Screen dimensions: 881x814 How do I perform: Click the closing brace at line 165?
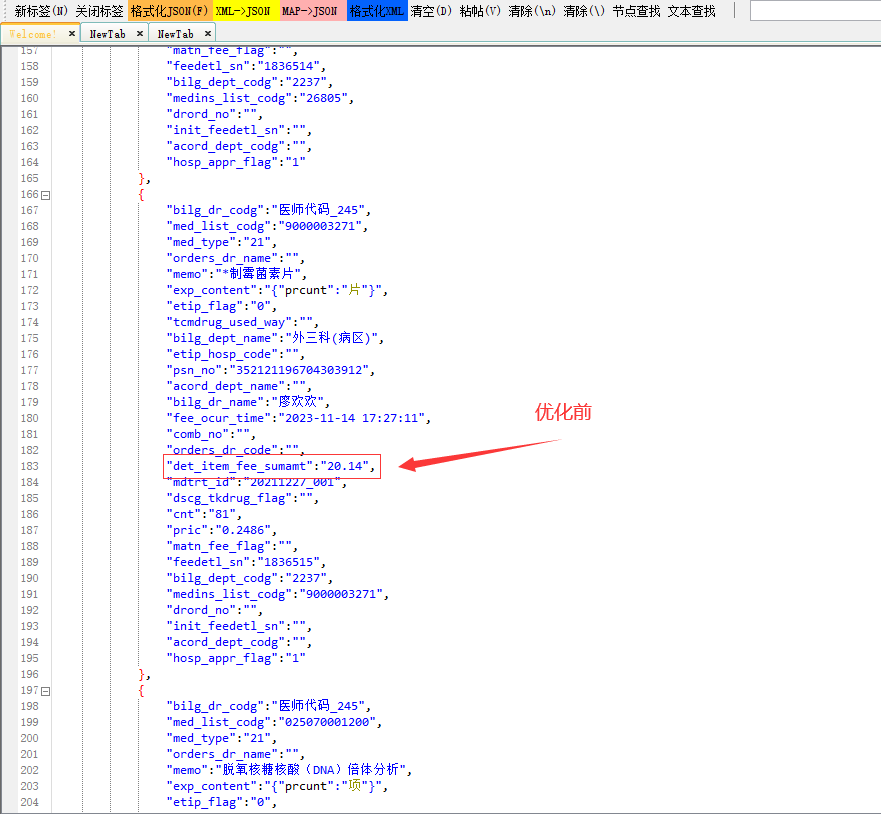coord(144,179)
